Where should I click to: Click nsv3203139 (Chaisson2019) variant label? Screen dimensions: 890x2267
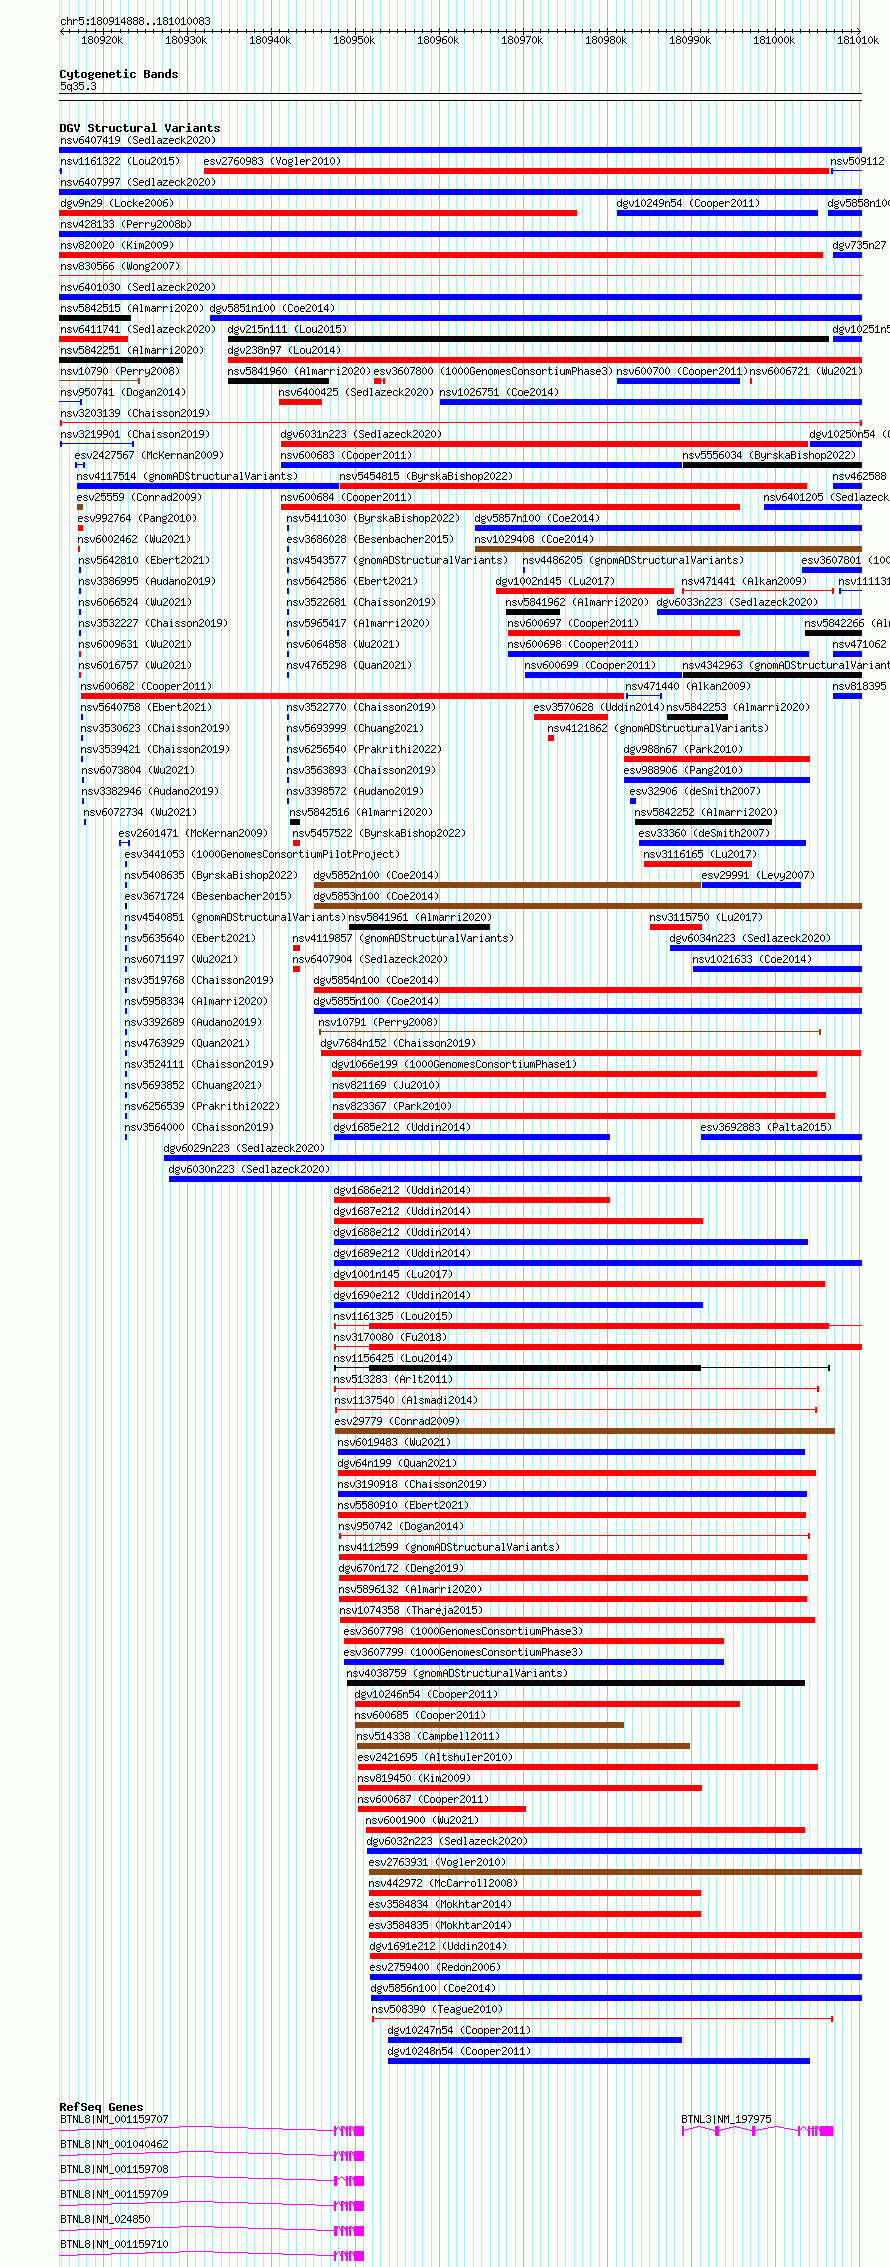[135, 413]
